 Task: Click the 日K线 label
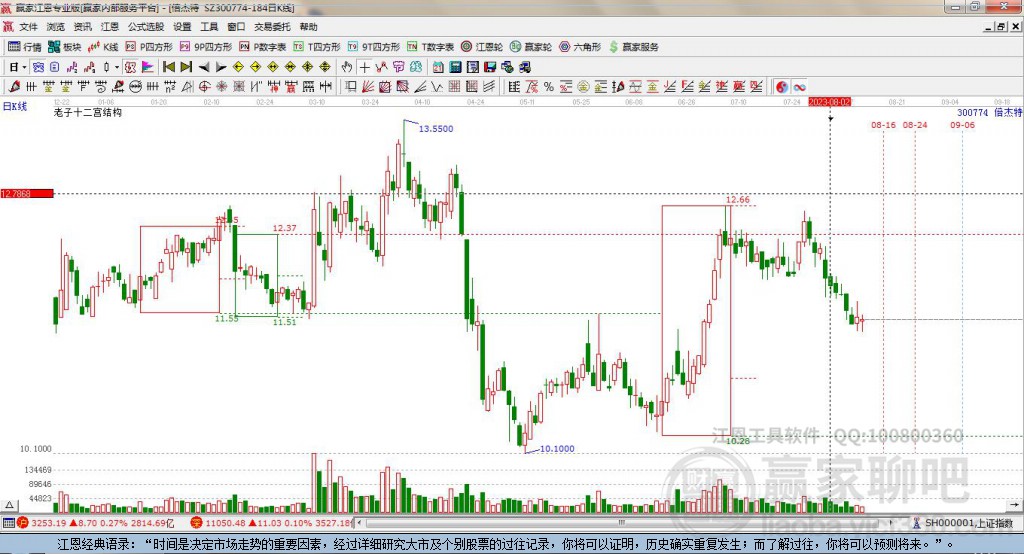coord(14,106)
